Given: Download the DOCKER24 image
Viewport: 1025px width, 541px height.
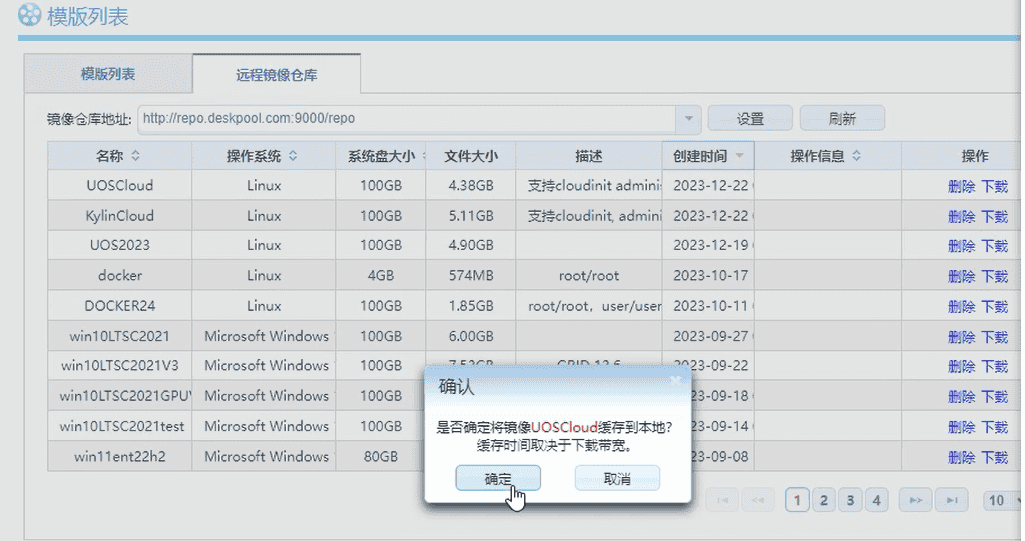Looking at the screenshot, I should 994,306.
